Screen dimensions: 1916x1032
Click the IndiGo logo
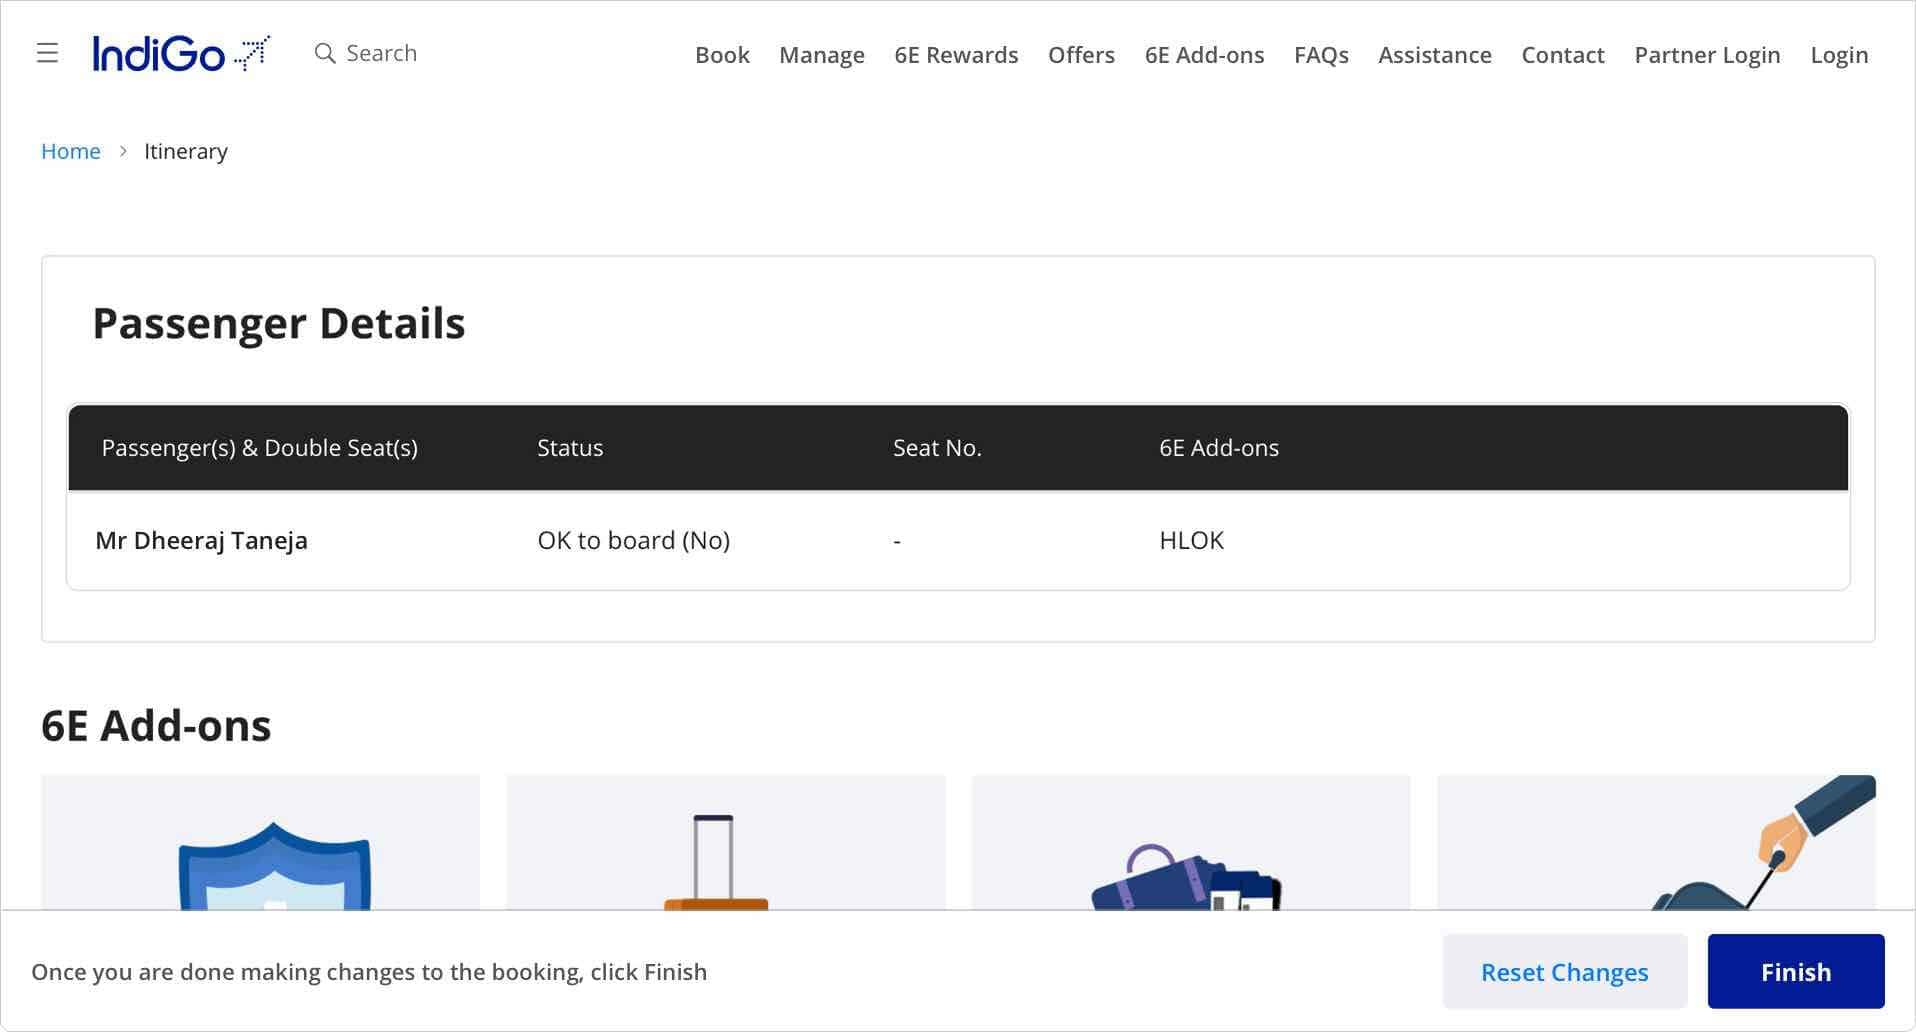[x=180, y=52]
